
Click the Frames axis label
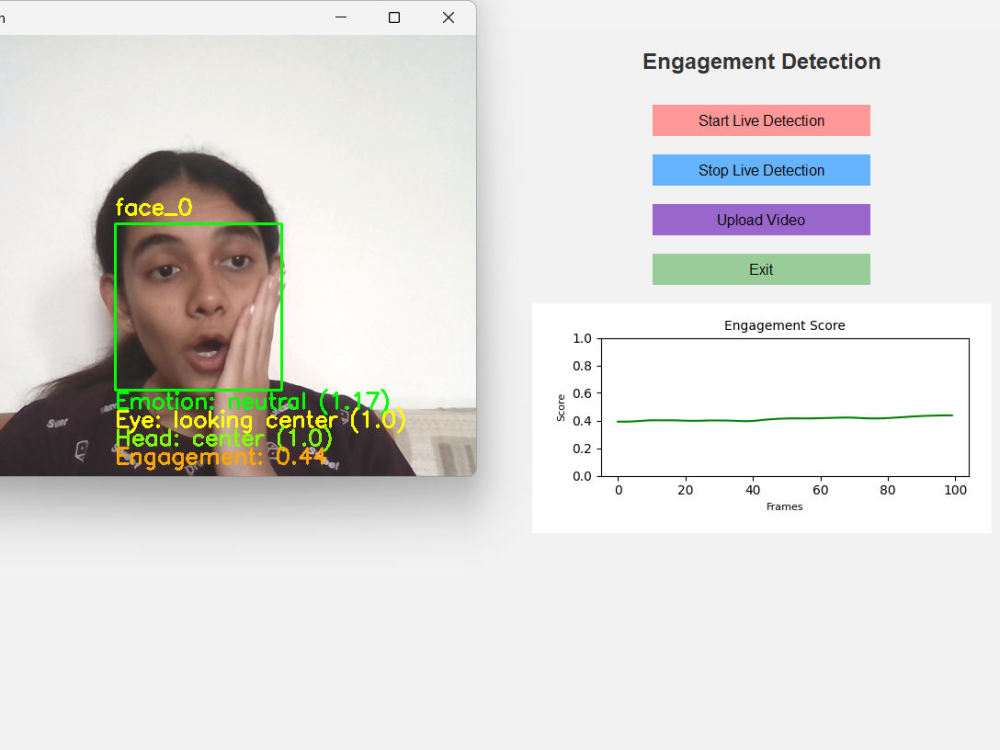[x=784, y=506]
